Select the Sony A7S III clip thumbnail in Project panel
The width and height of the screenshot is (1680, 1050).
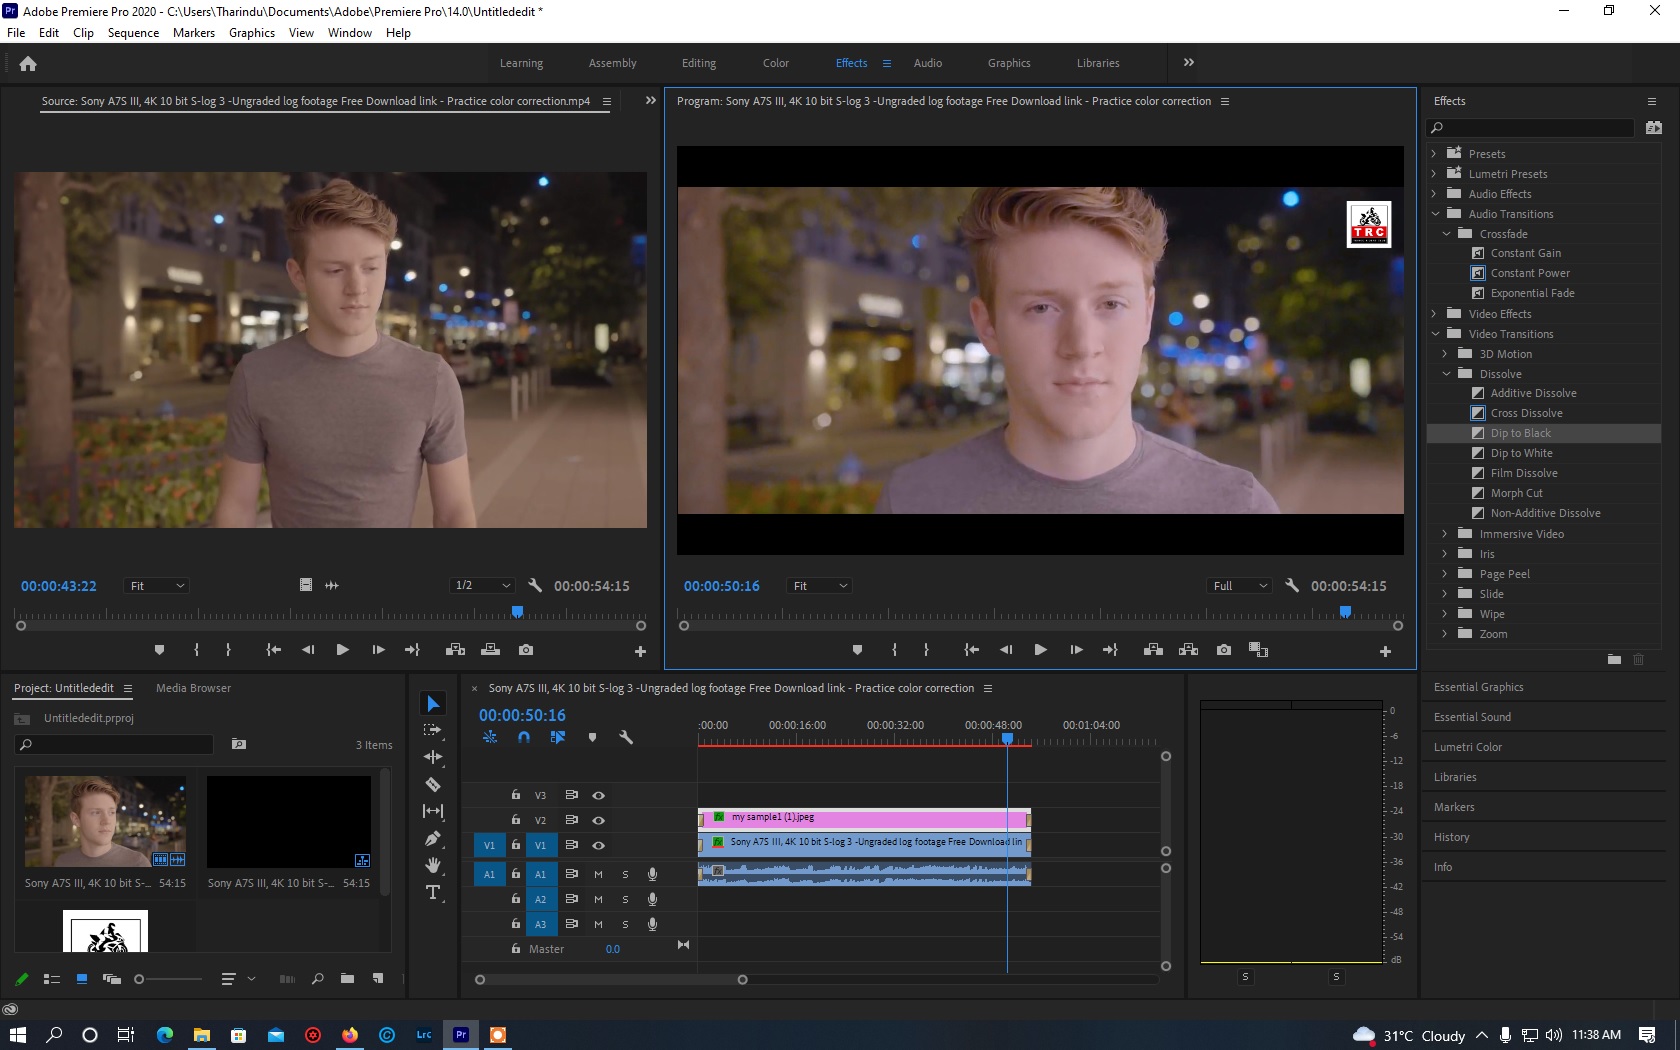105,820
